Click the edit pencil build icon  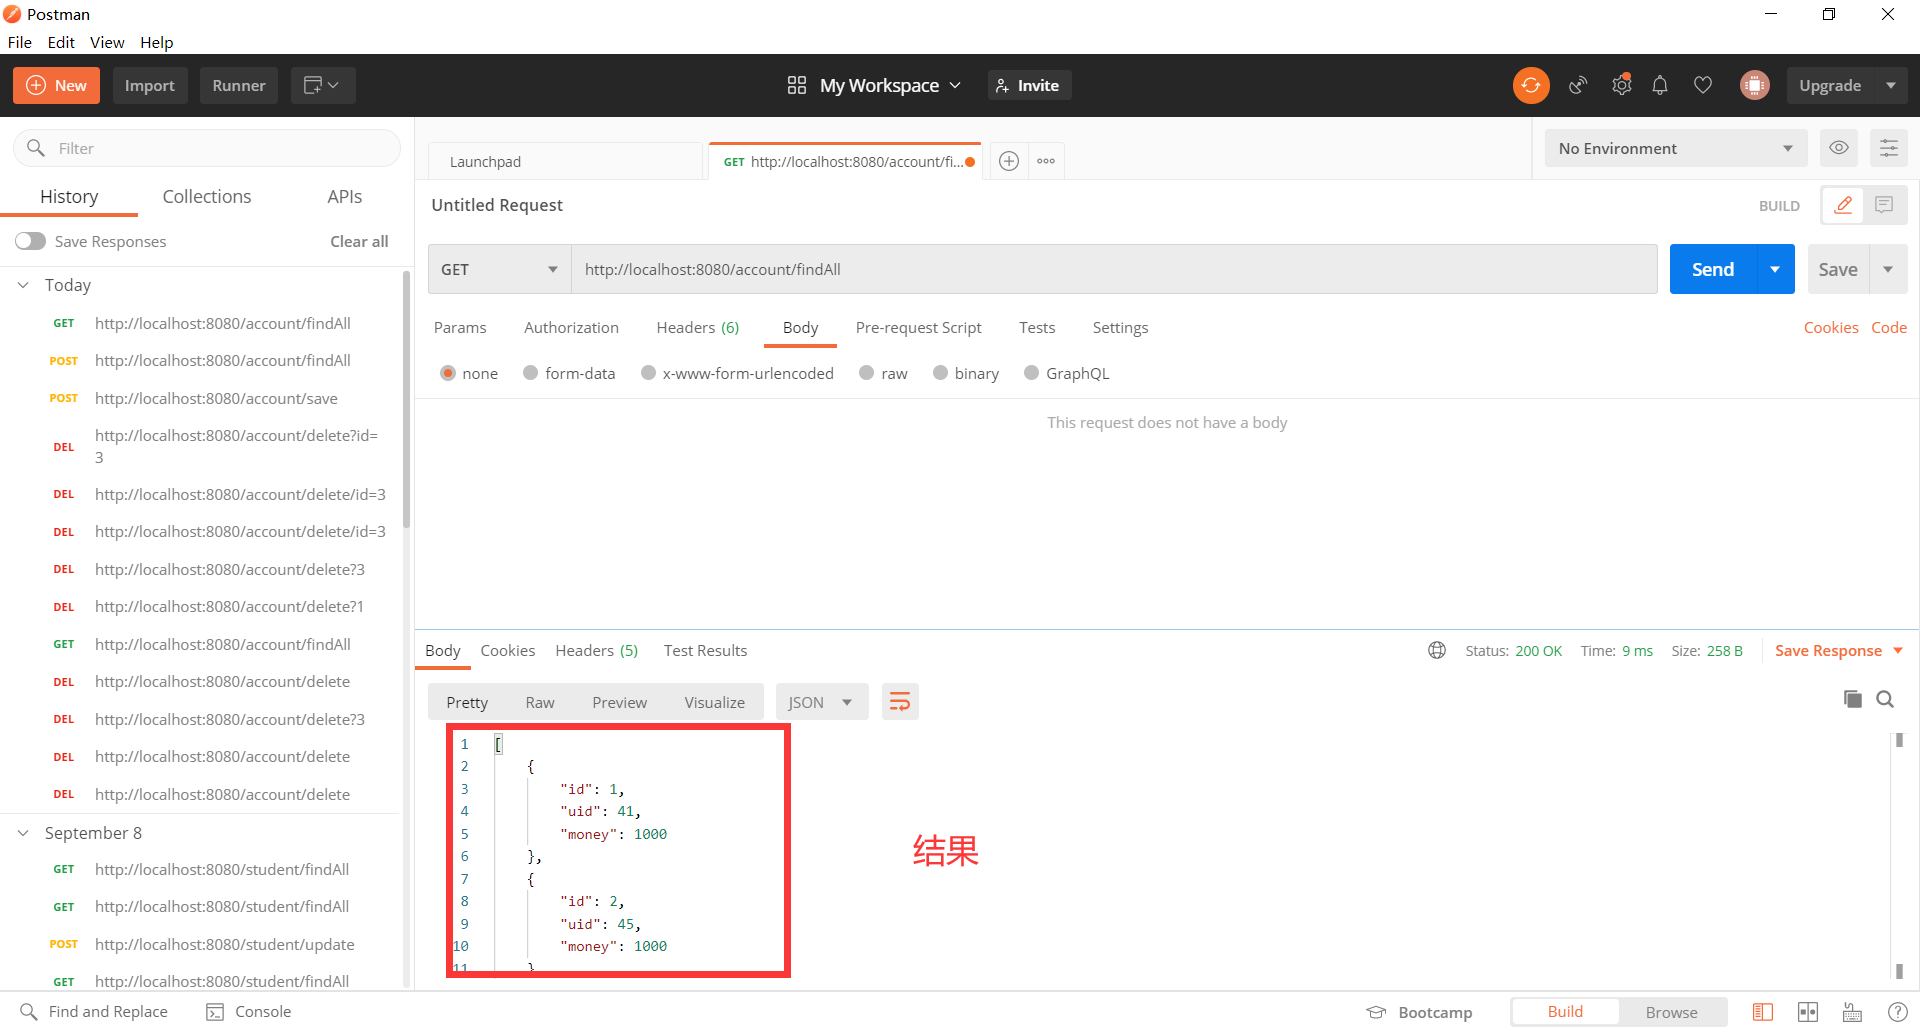click(x=1843, y=205)
